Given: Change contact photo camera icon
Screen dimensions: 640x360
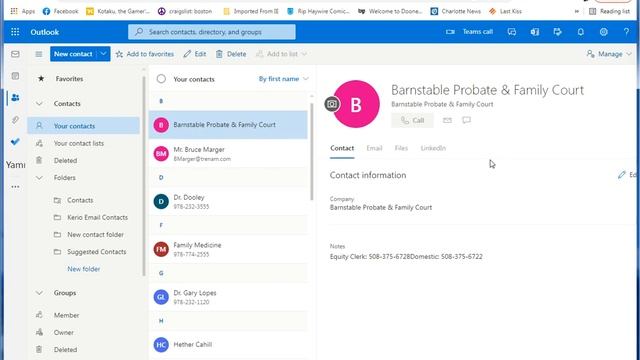Looking at the screenshot, I should [x=332, y=104].
